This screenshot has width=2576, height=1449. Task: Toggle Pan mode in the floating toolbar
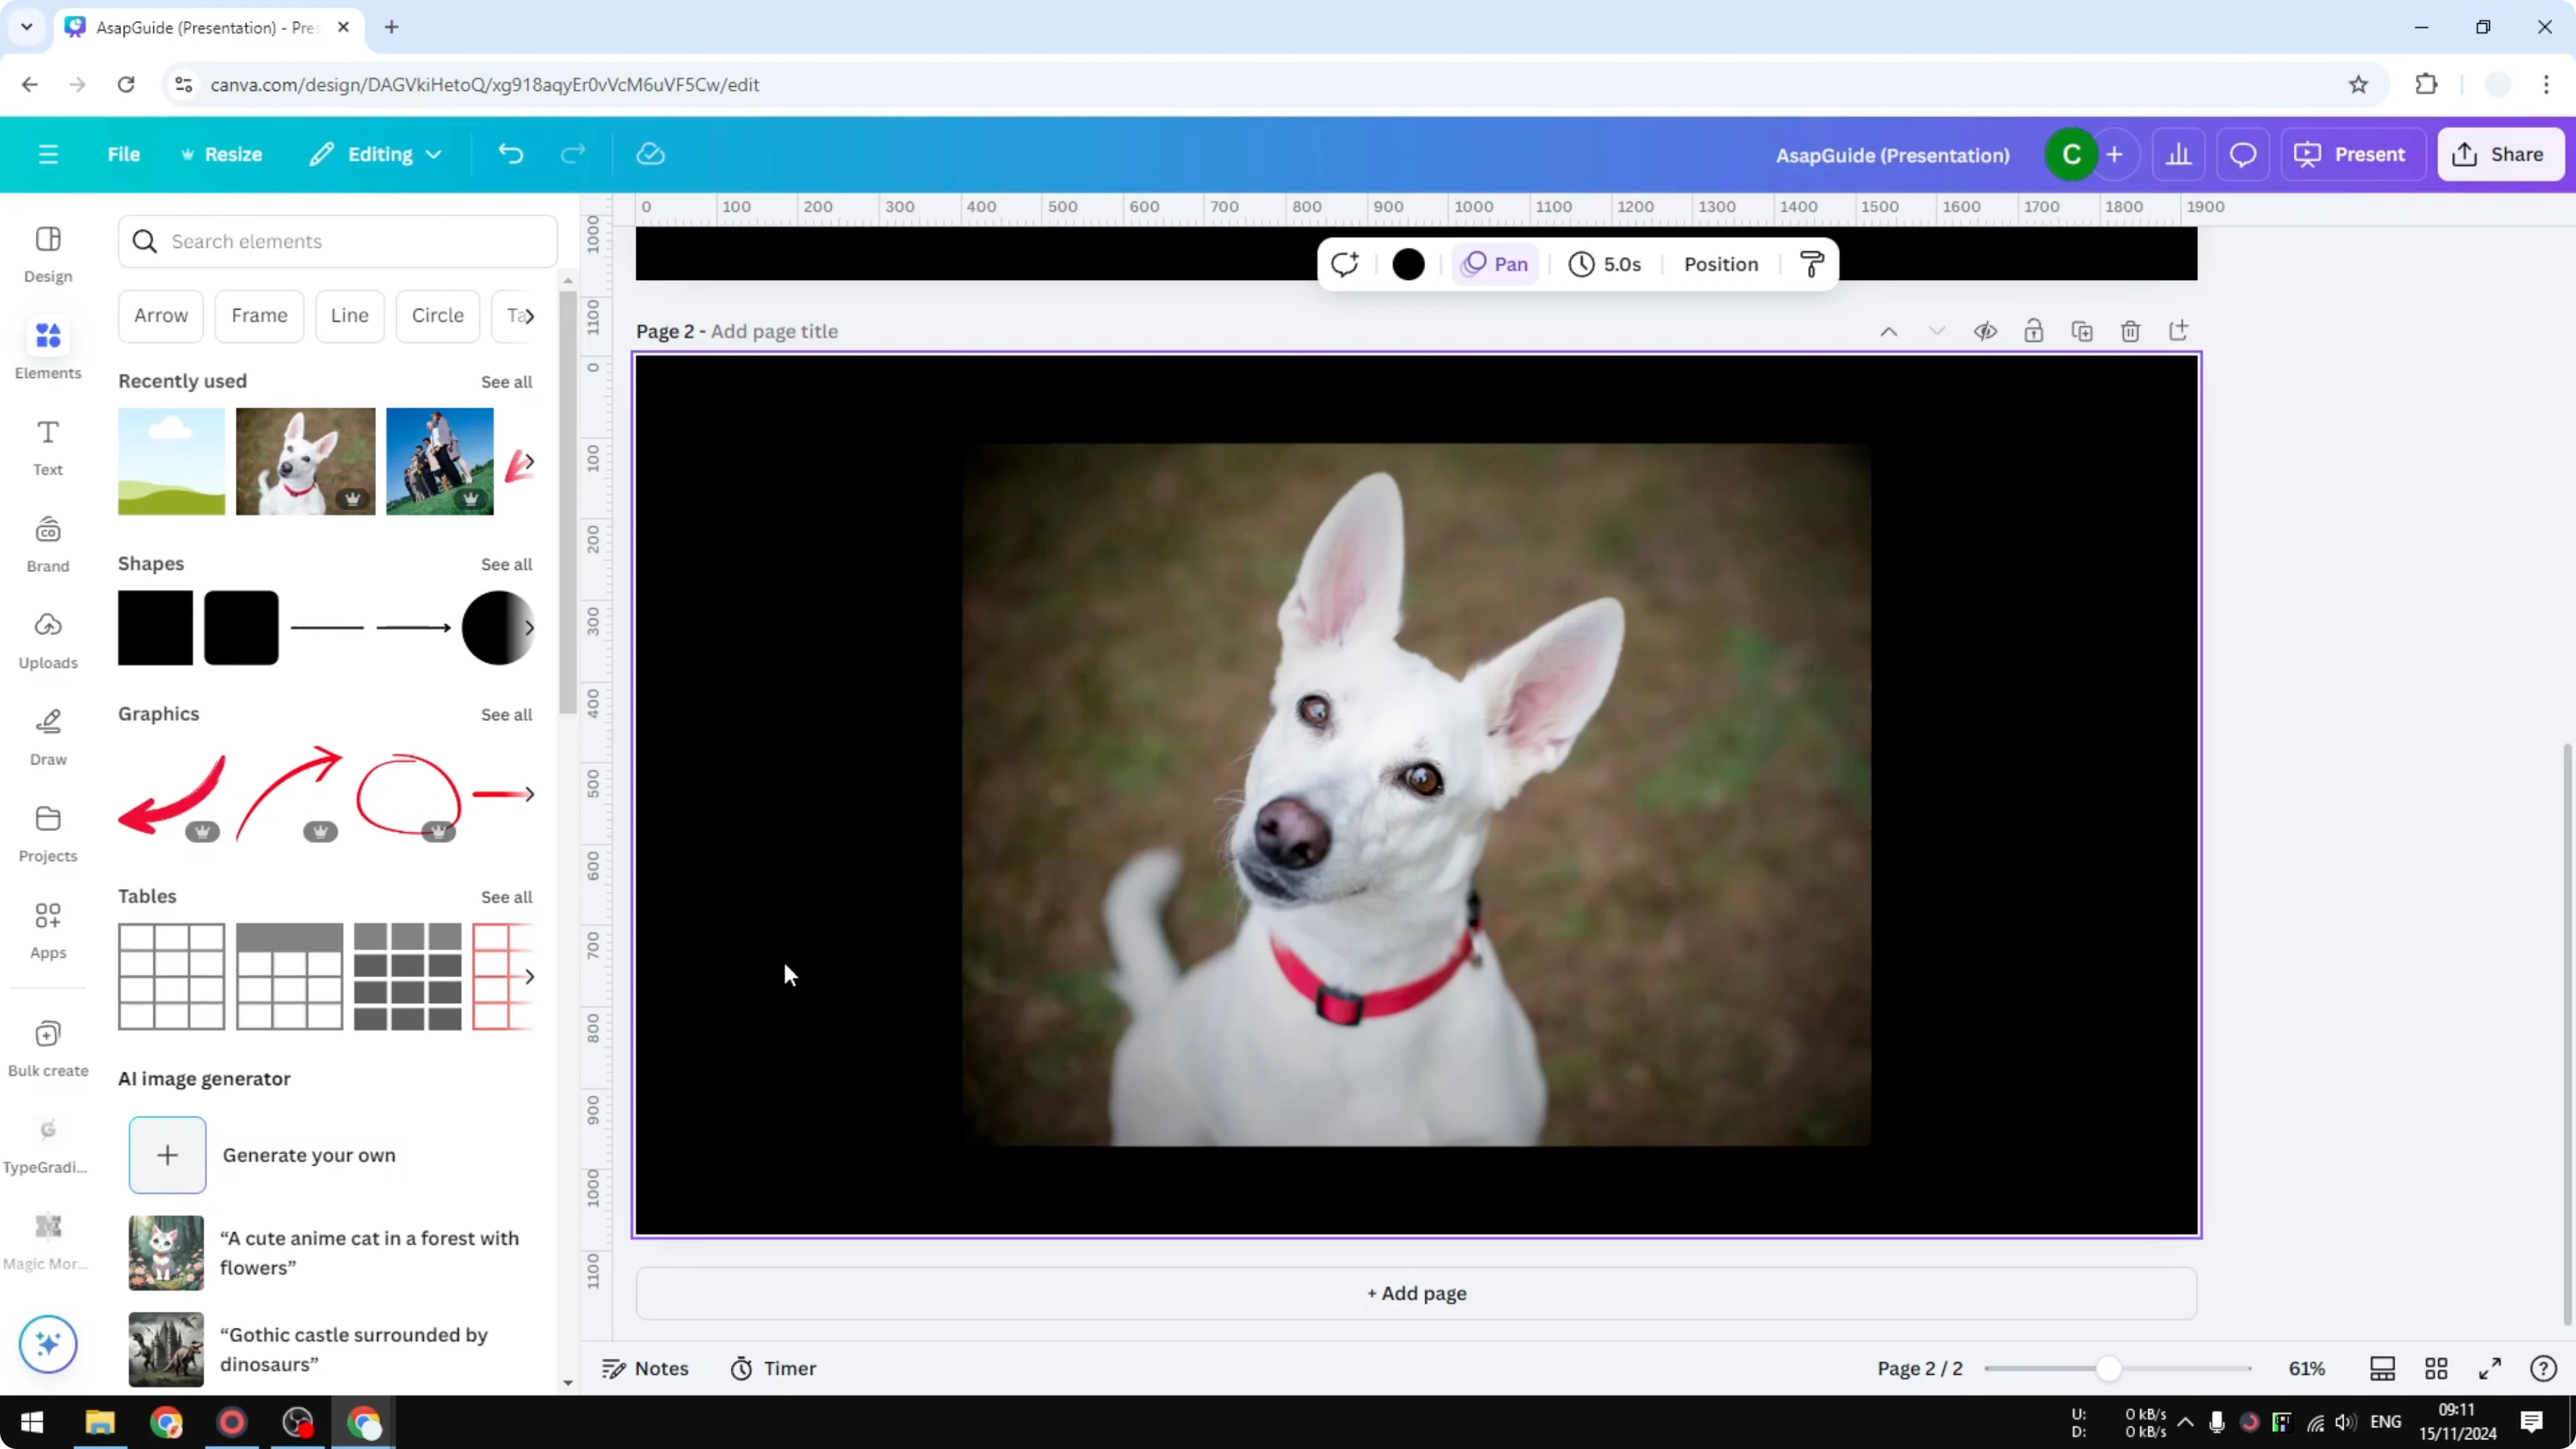(x=1494, y=263)
